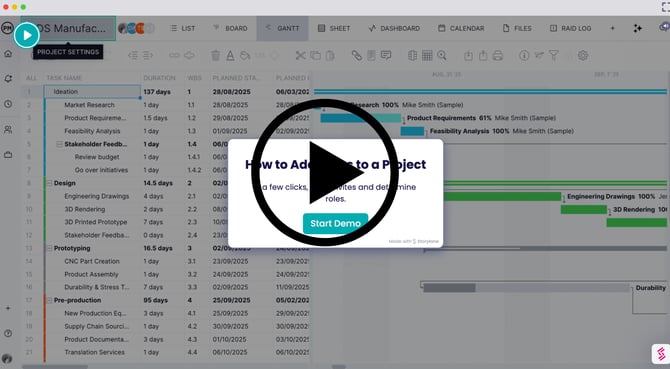670x369 pixels.
Task: Open the Files tab
Action: (517, 28)
